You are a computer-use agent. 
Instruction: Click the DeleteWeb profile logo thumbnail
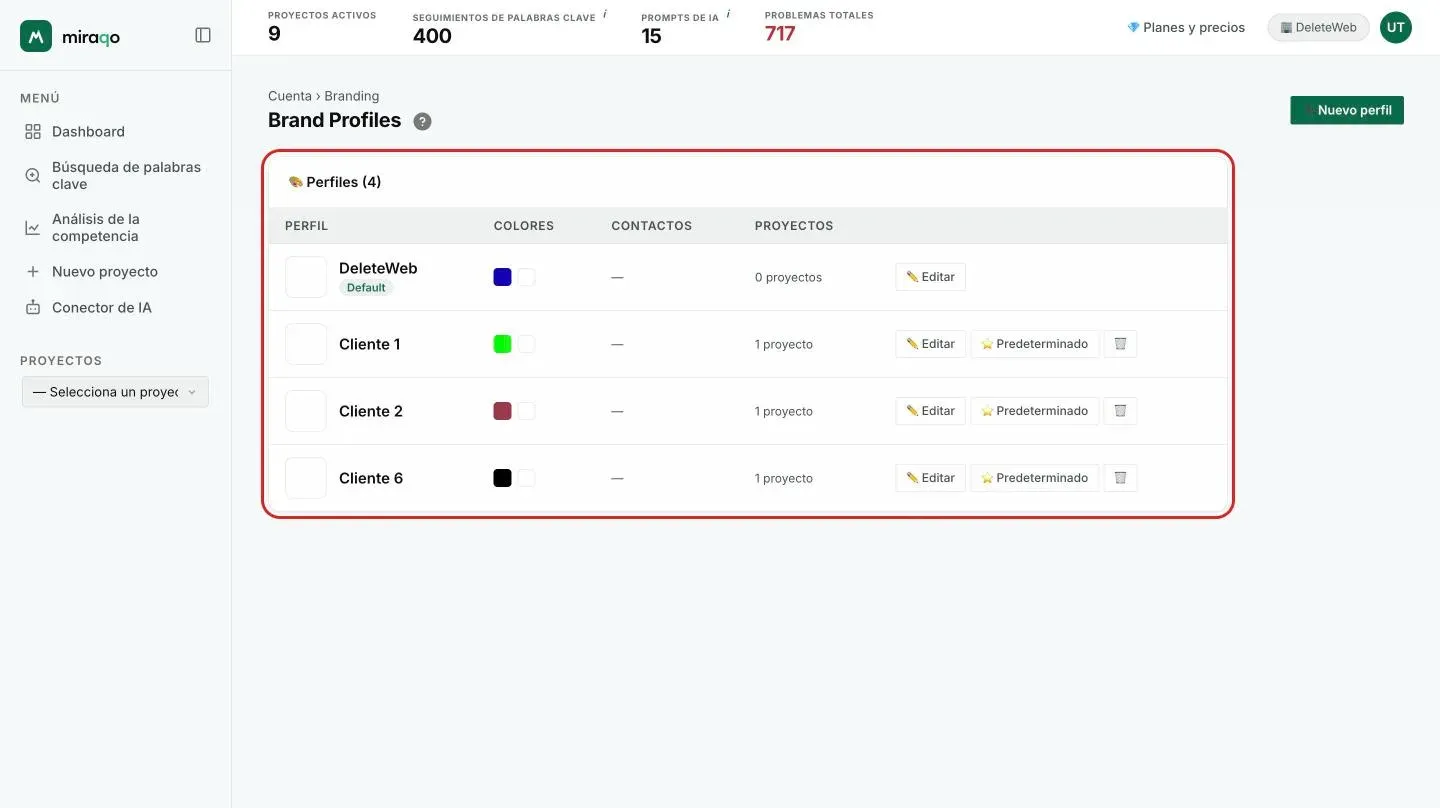click(x=306, y=277)
